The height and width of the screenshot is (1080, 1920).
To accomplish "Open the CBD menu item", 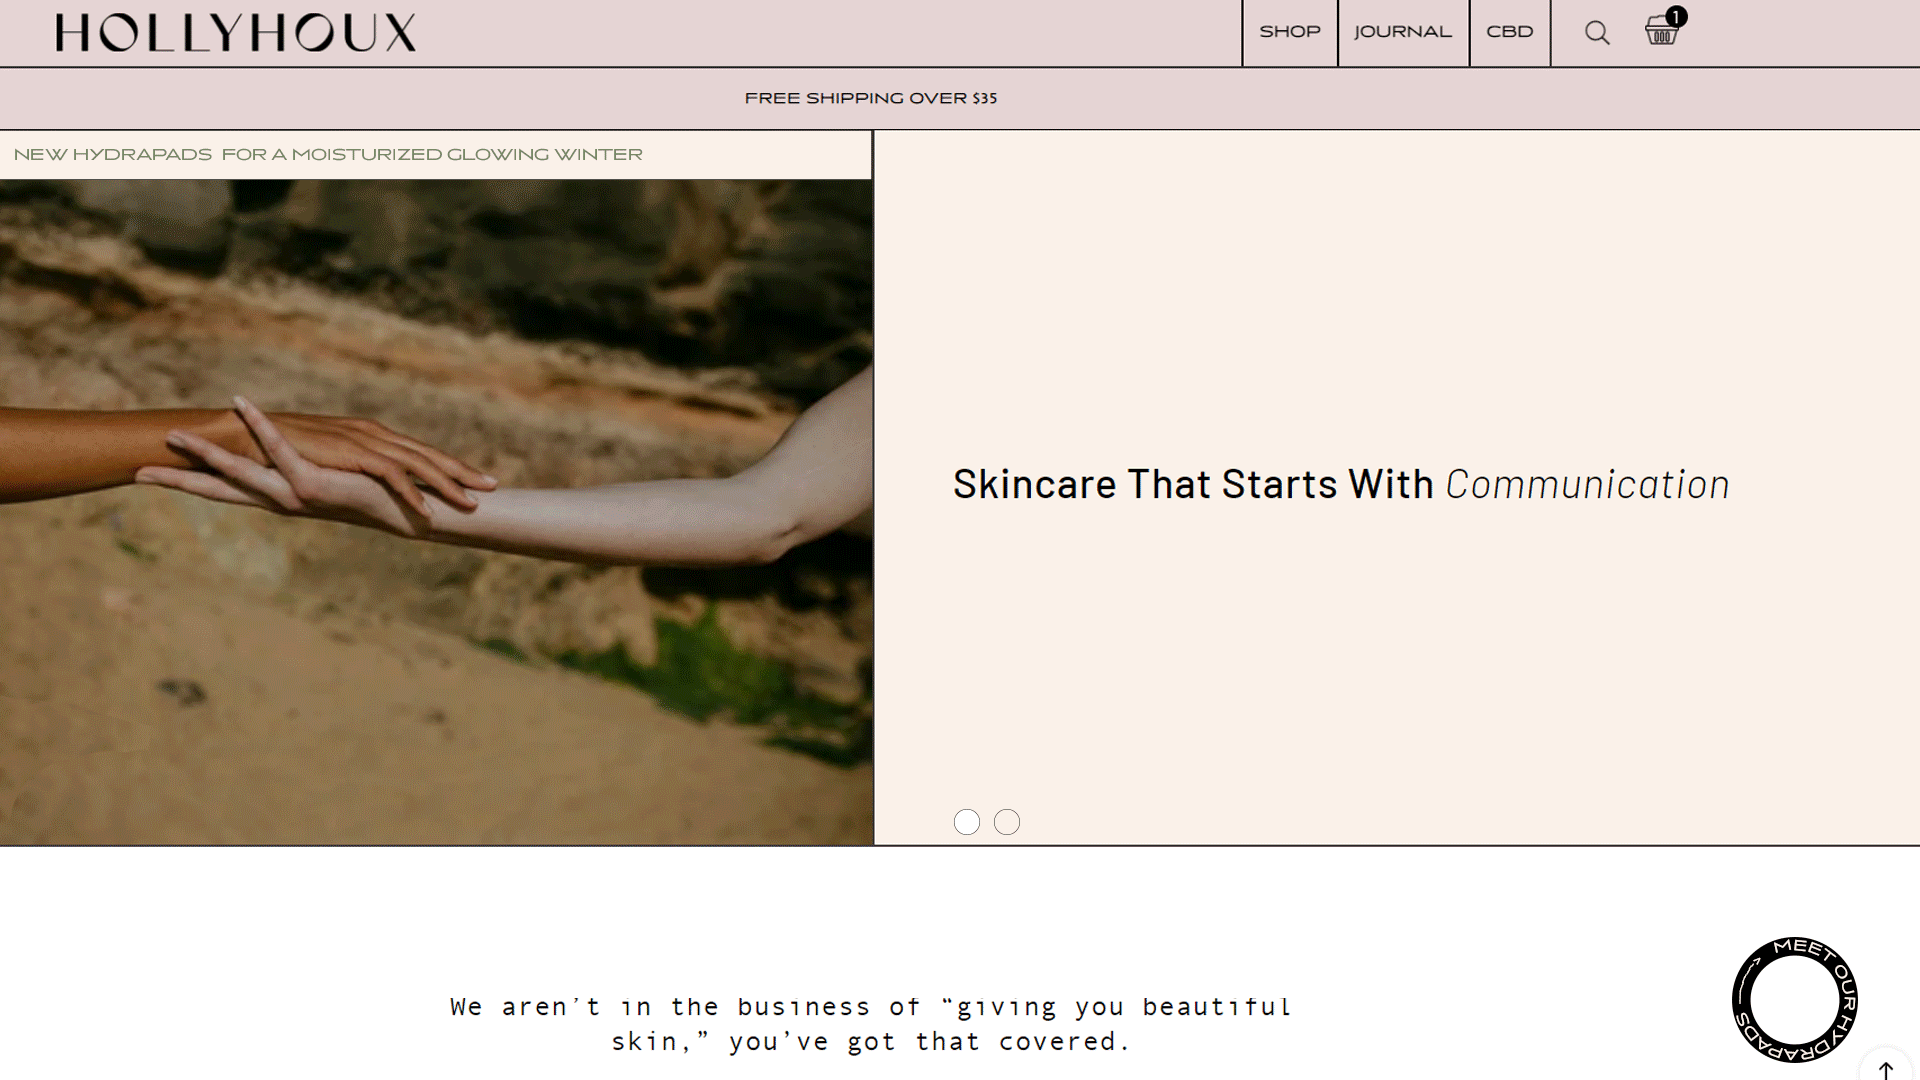I will pos(1509,32).
